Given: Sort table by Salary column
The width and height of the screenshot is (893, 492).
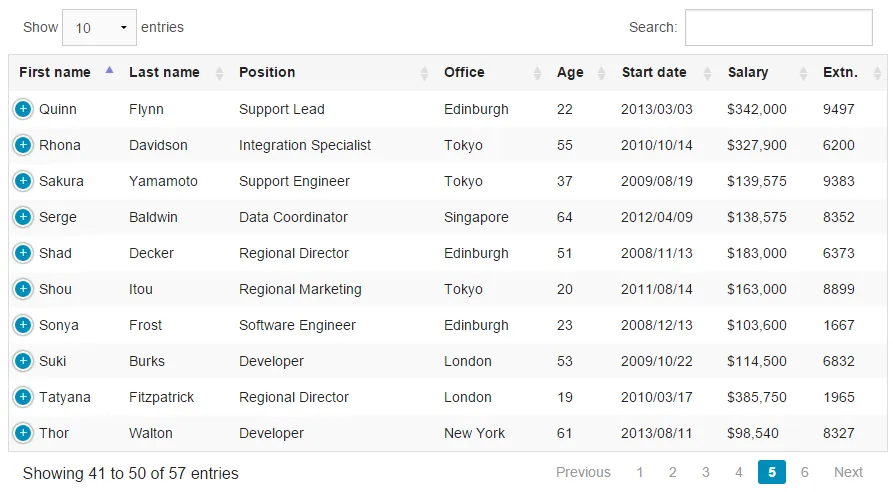Looking at the screenshot, I should click(x=748, y=72).
